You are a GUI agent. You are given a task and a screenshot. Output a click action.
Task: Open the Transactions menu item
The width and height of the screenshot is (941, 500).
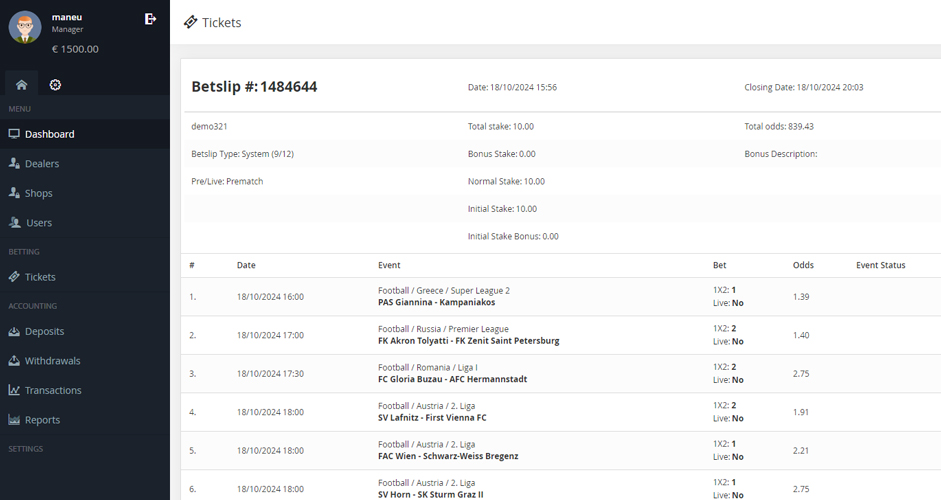click(53, 390)
